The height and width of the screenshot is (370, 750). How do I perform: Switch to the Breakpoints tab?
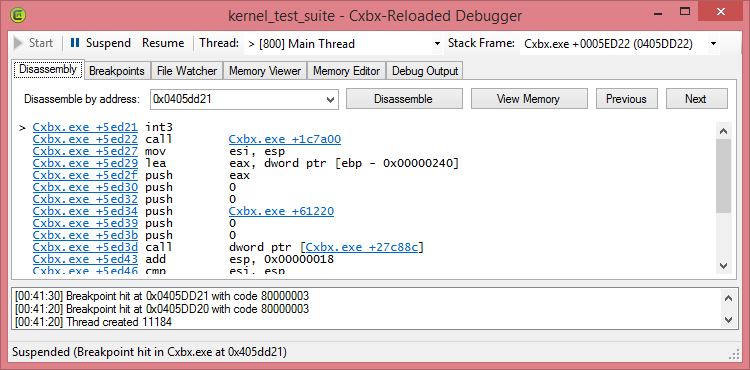click(117, 71)
